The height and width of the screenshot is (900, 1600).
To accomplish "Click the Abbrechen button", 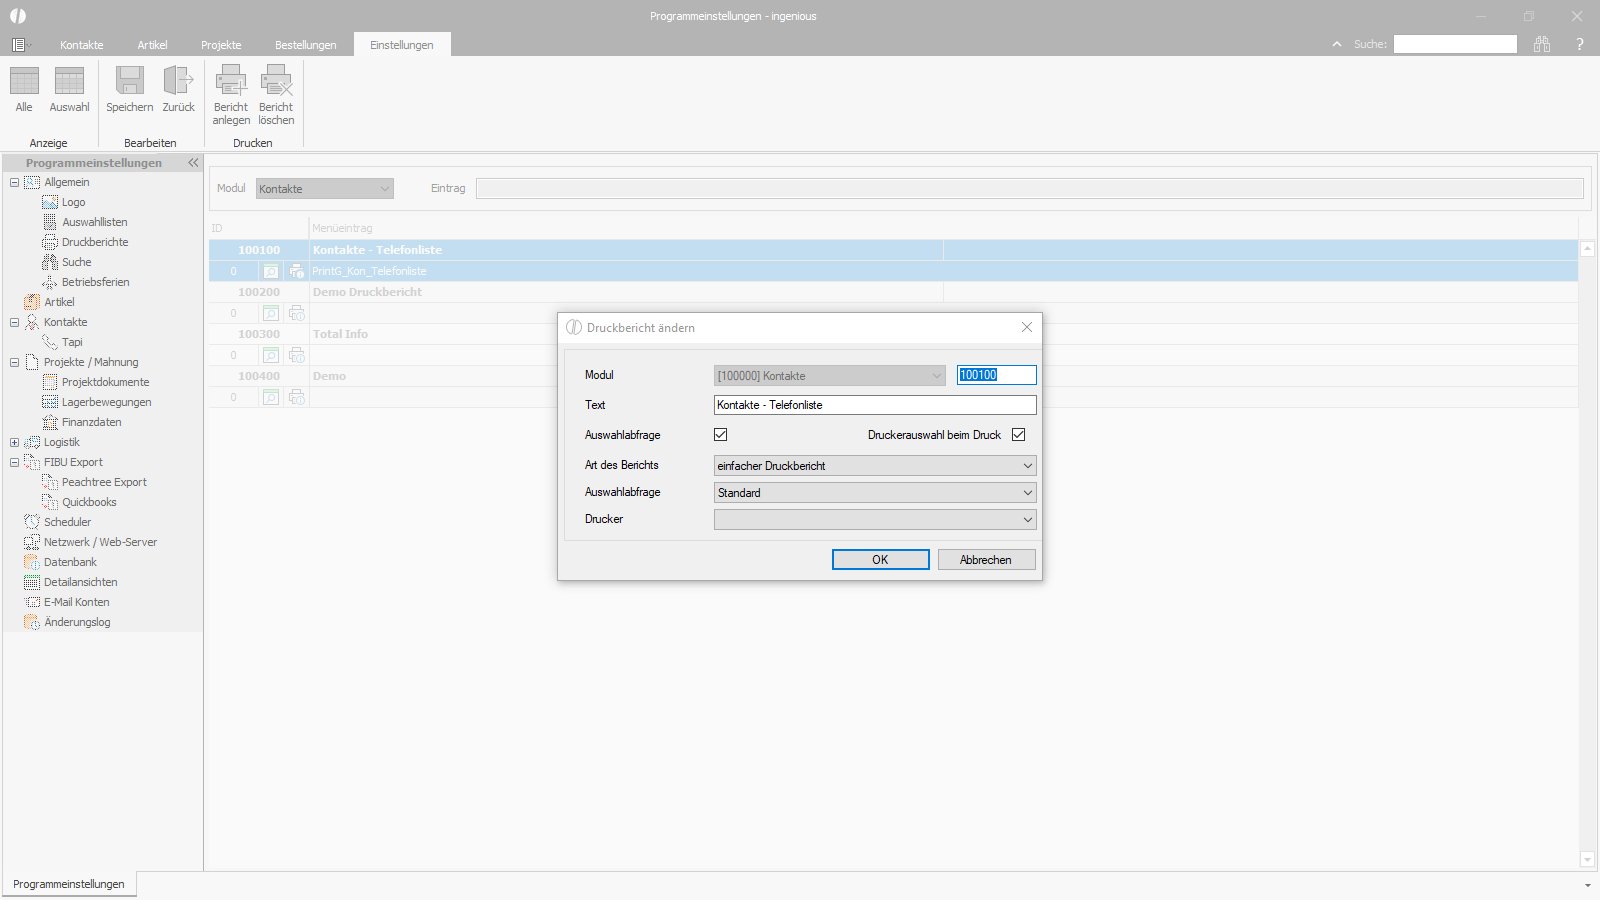I will click(986, 560).
